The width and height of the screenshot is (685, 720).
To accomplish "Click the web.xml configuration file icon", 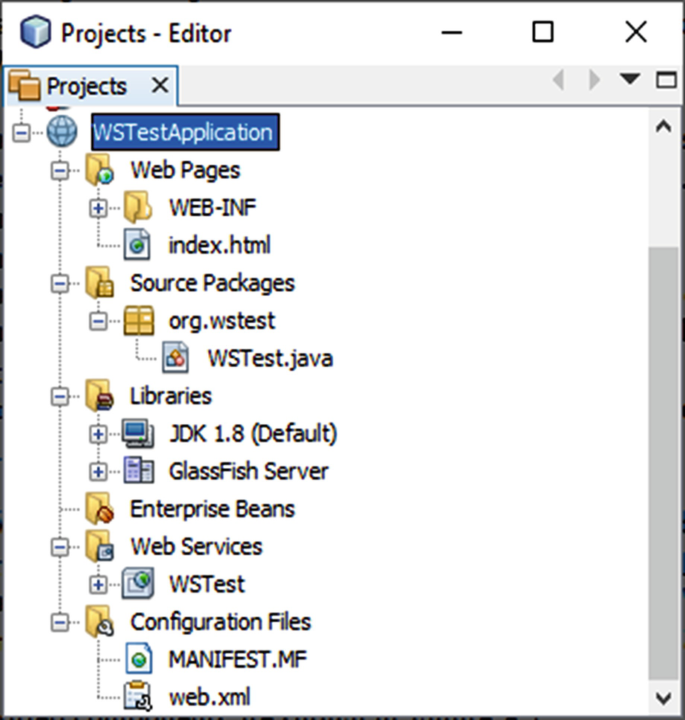I will click(x=137, y=697).
